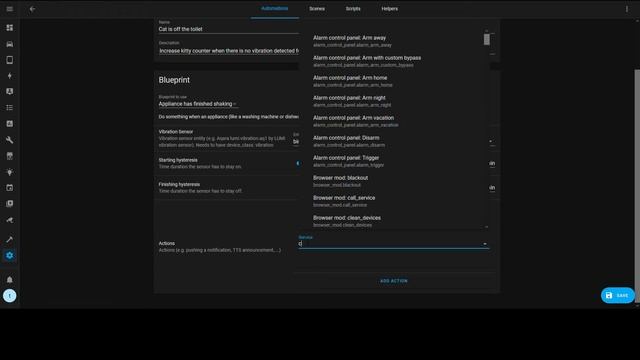This screenshot has height=360, width=640.
Task: Open the wrench icon panel in sidebar
Action: [x=9, y=140]
